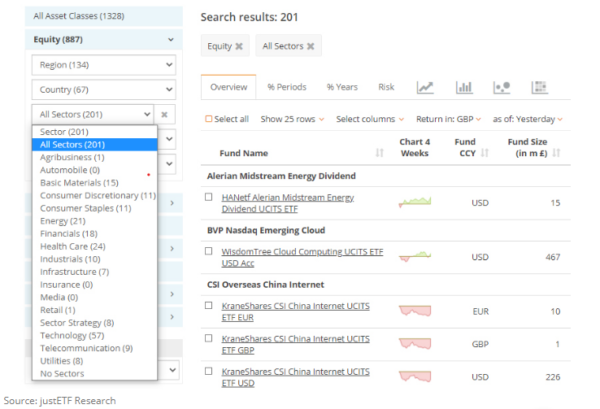The height and width of the screenshot is (409, 600).
Task: Toggle the All Sectors (201) dropdown
Action: tap(93, 114)
